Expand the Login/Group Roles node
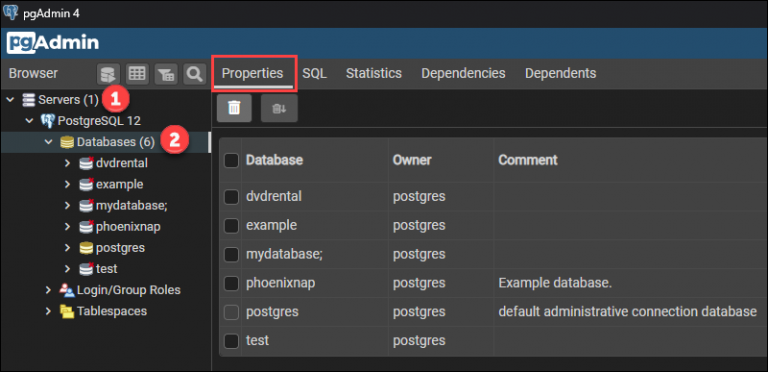768x372 pixels. [48, 290]
